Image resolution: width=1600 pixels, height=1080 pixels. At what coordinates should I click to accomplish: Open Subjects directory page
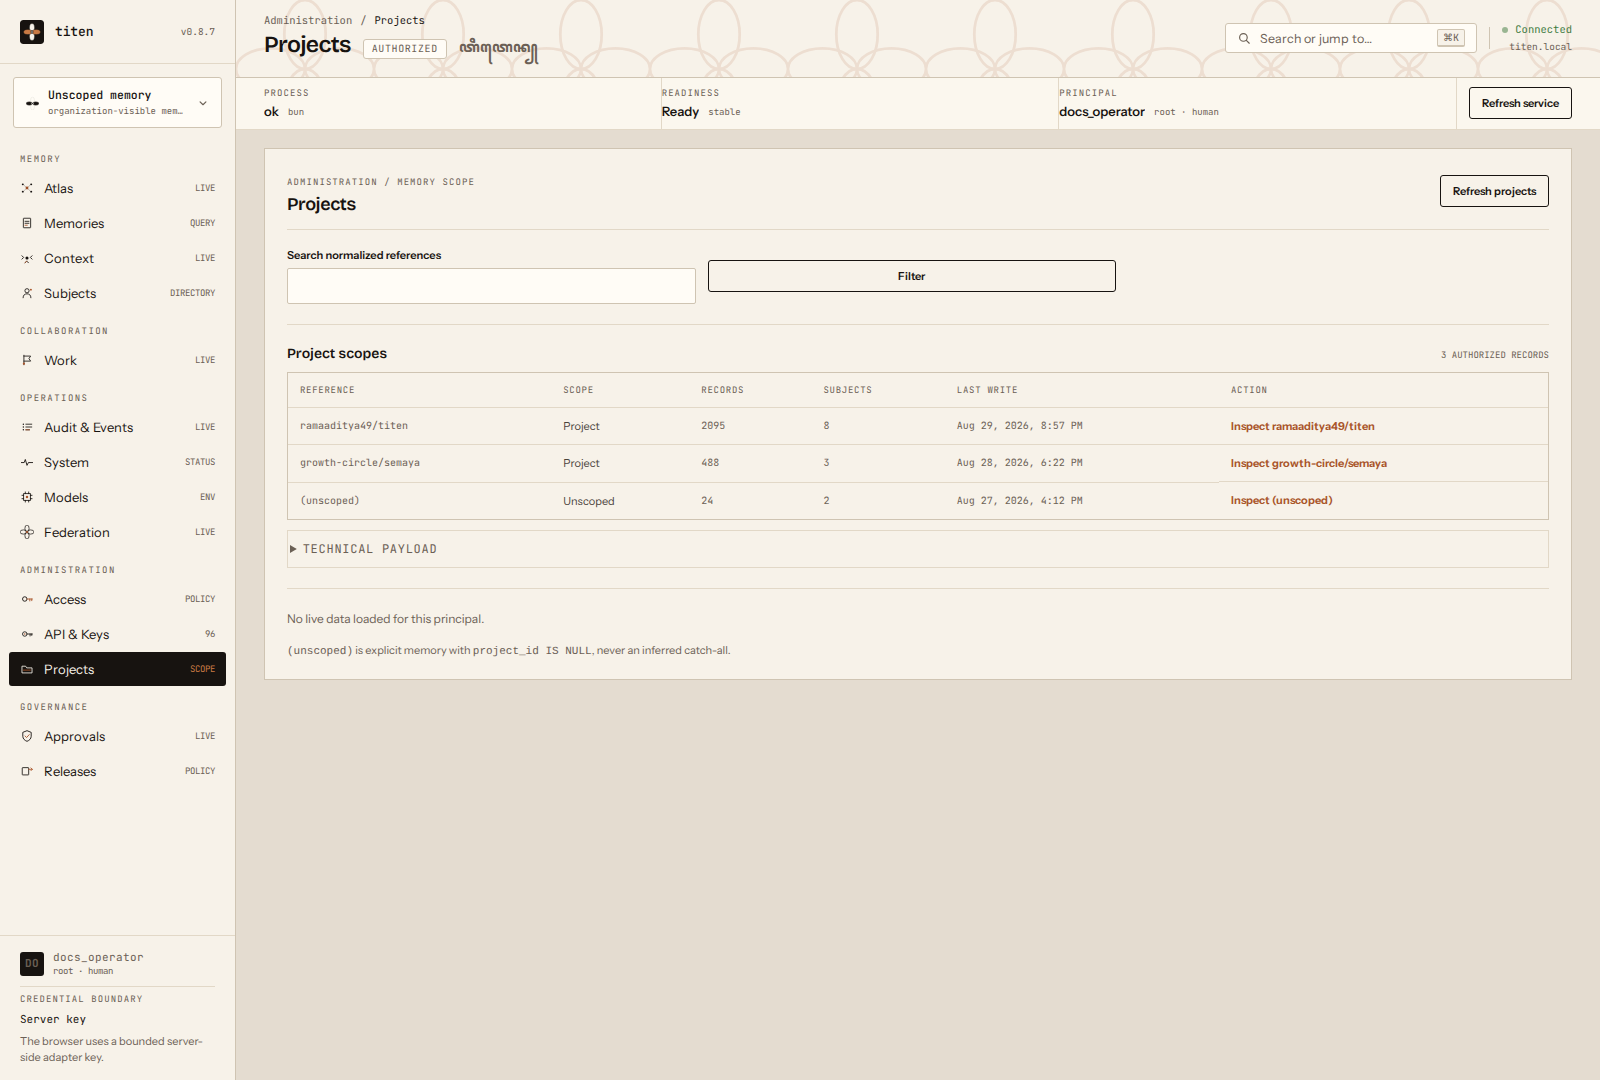tap(117, 293)
